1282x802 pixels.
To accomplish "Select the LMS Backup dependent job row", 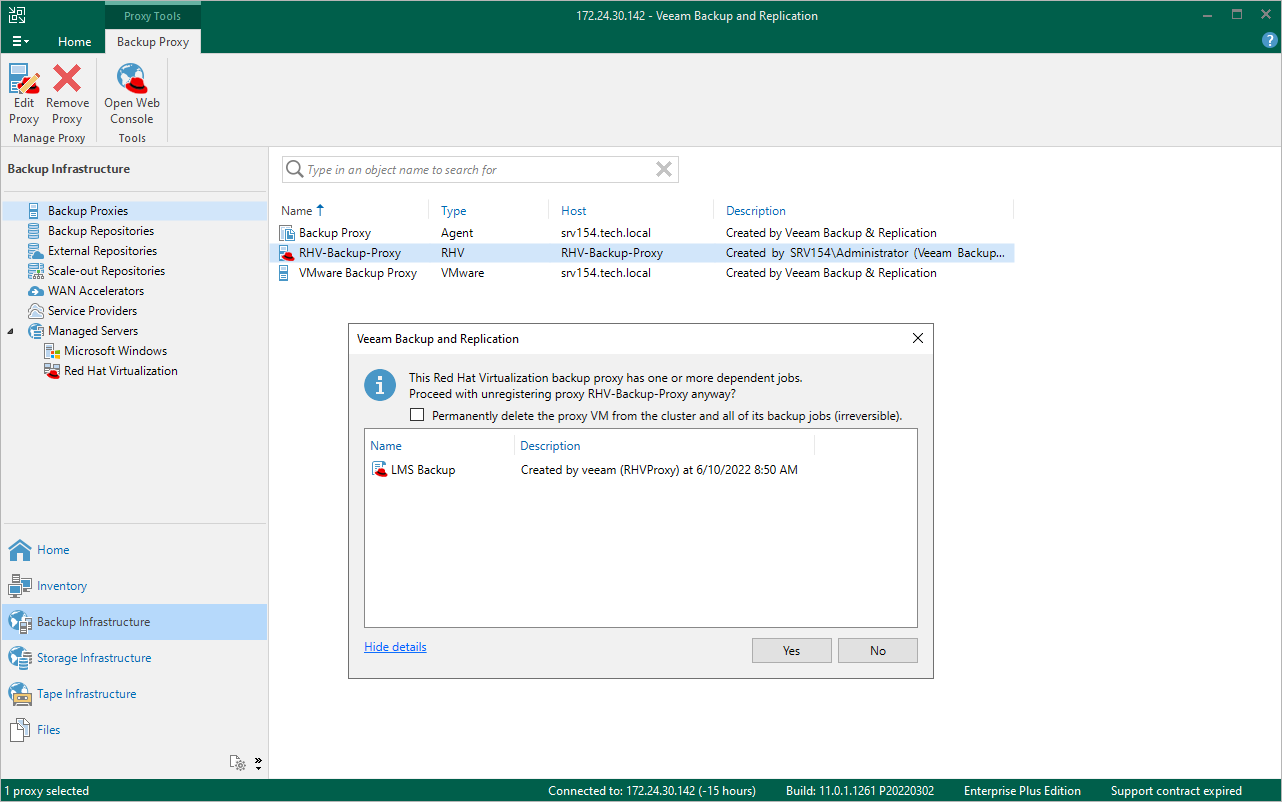I will pyautogui.click(x=640, y=470).
